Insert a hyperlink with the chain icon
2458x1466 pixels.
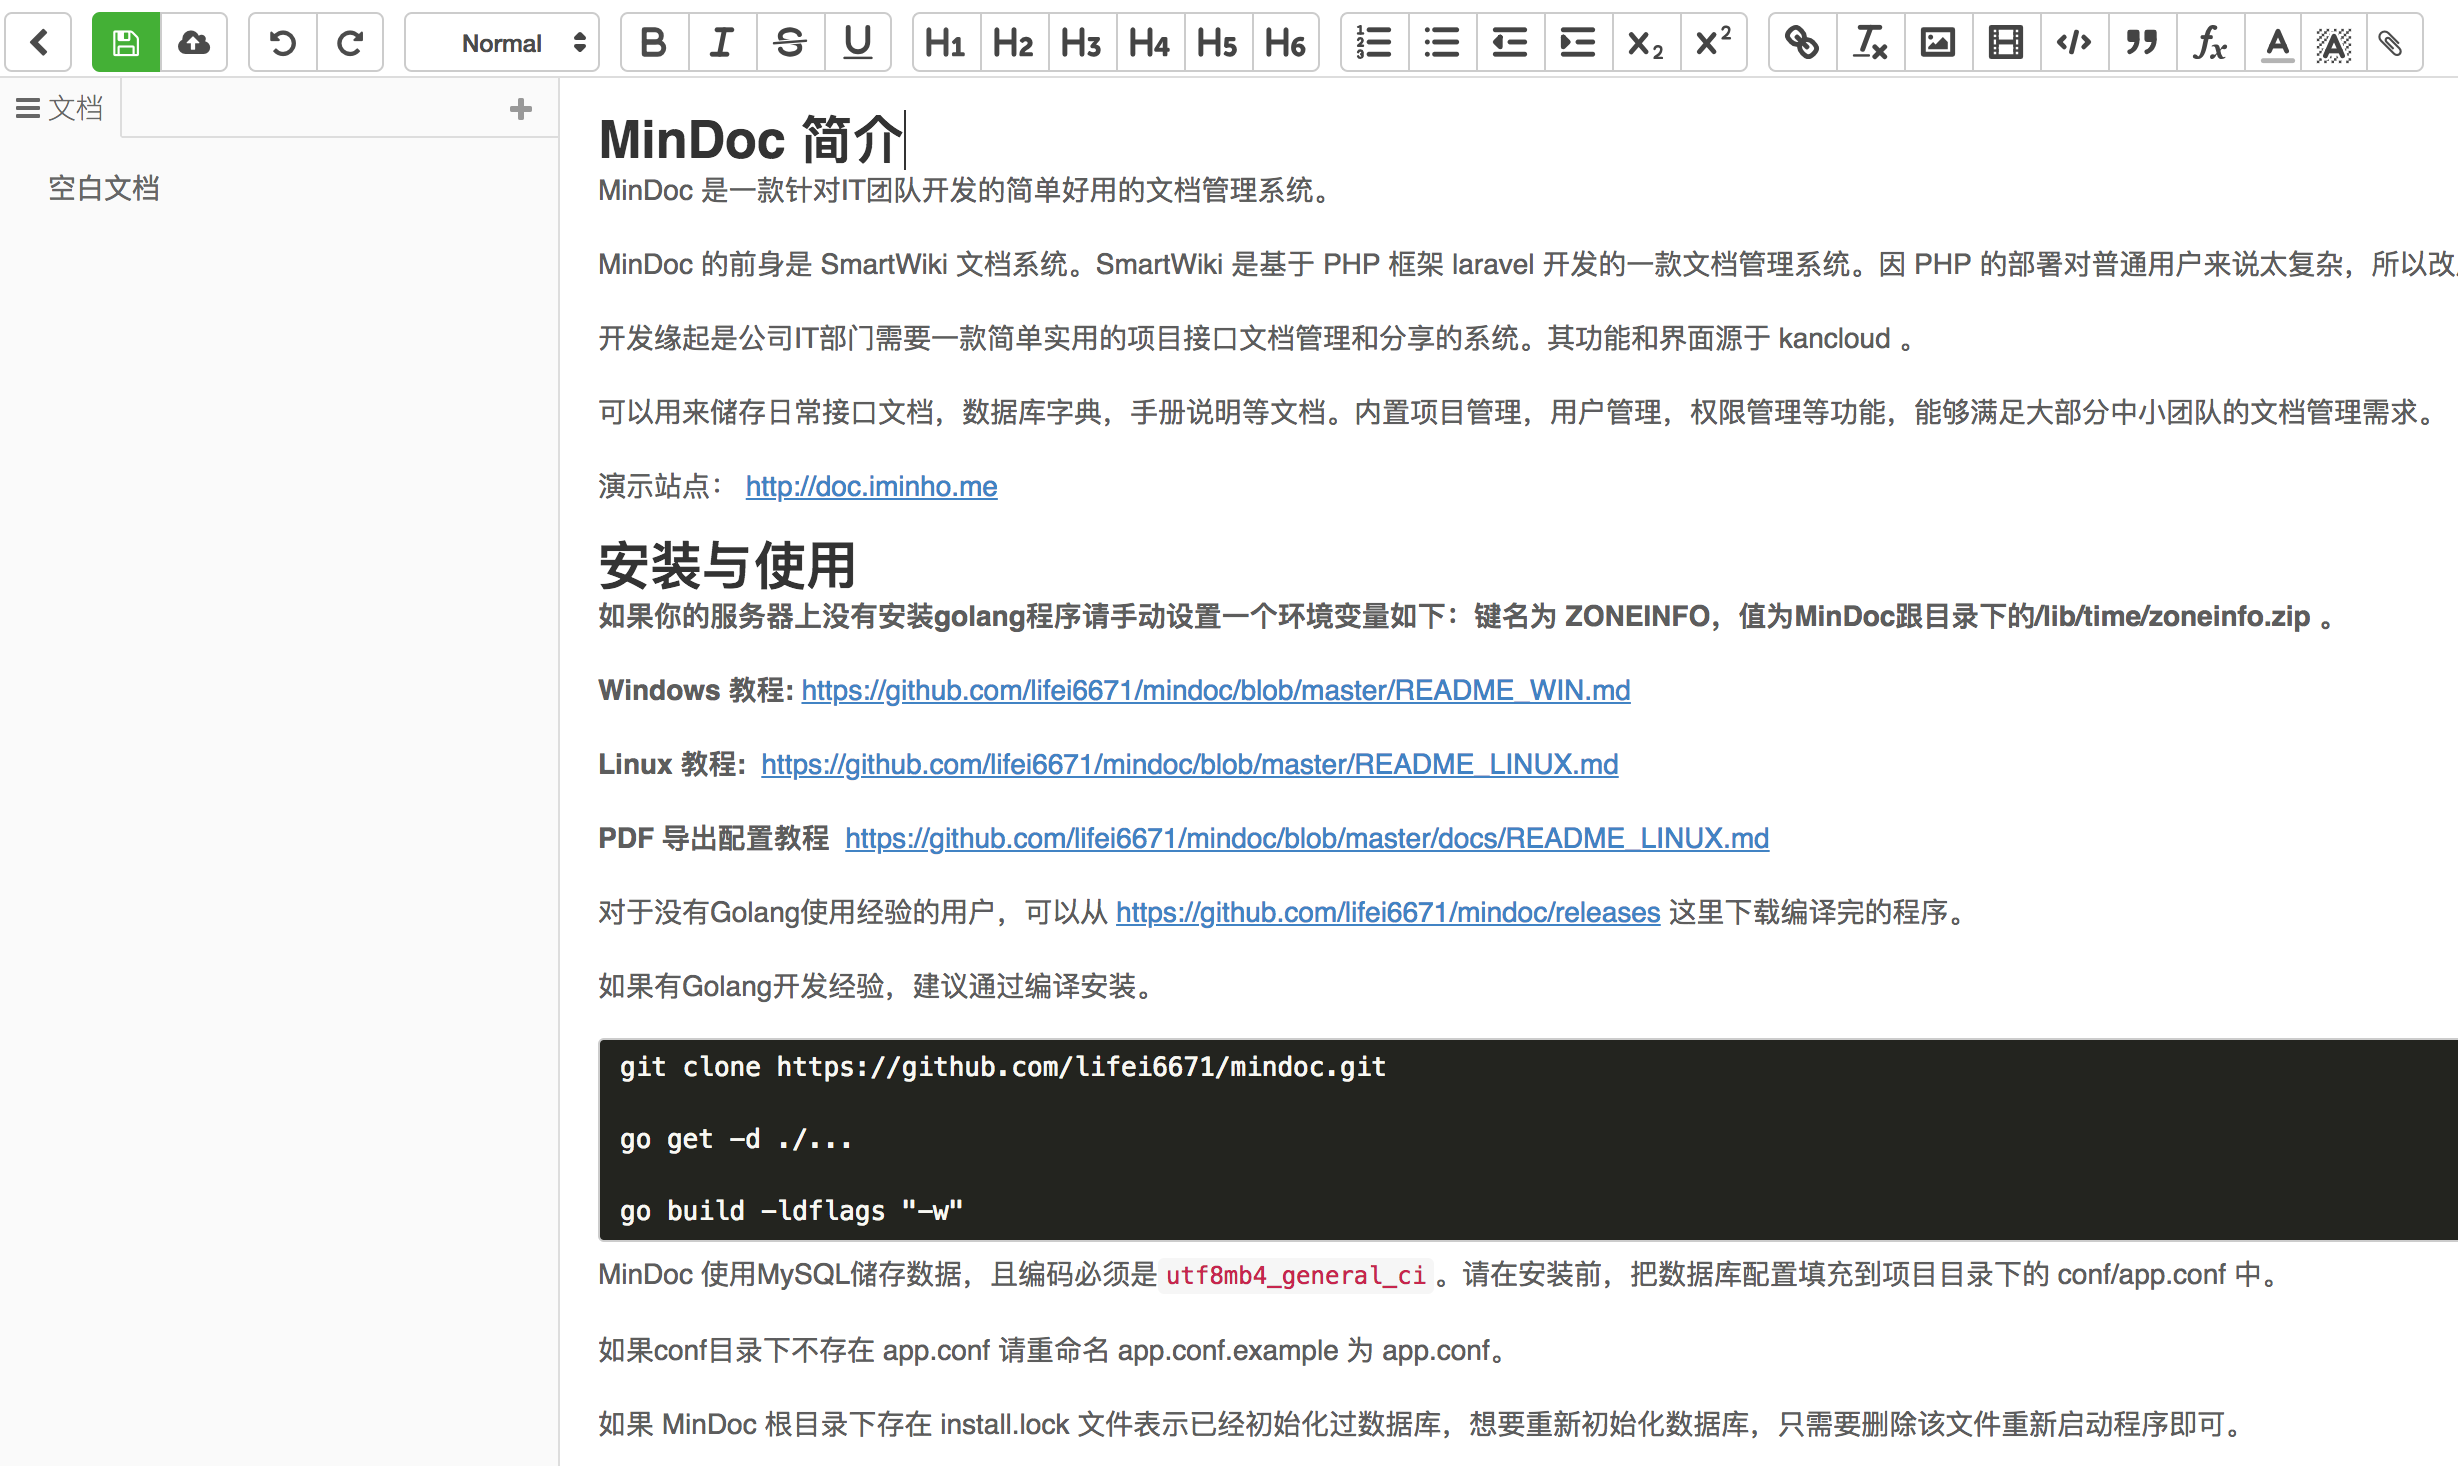[1803, 42]
